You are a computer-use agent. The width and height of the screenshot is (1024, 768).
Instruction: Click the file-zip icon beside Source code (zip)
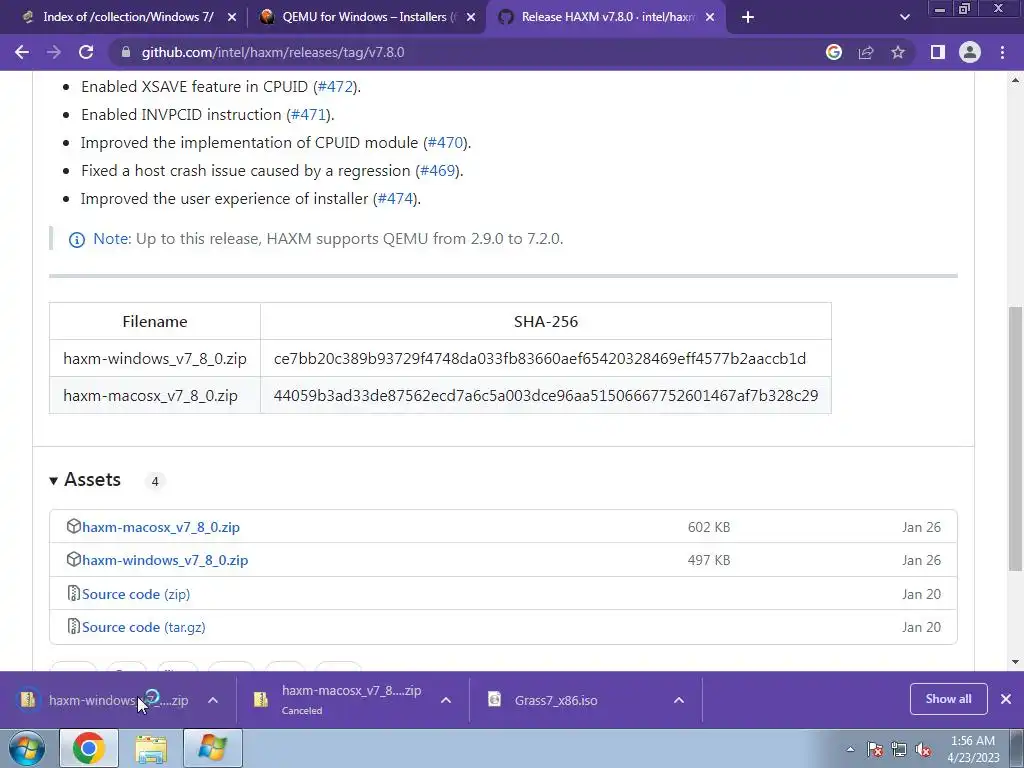point(74,593)
